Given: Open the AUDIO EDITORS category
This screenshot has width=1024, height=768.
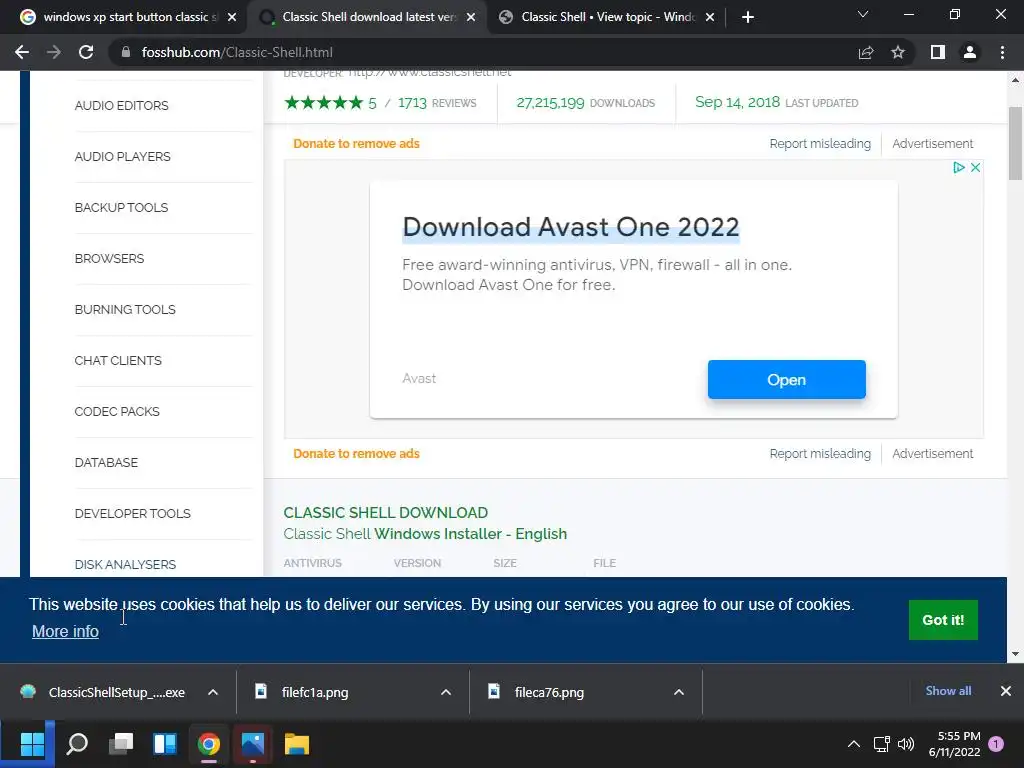Looking at the screenshot, I should click(x=121, y=105).
